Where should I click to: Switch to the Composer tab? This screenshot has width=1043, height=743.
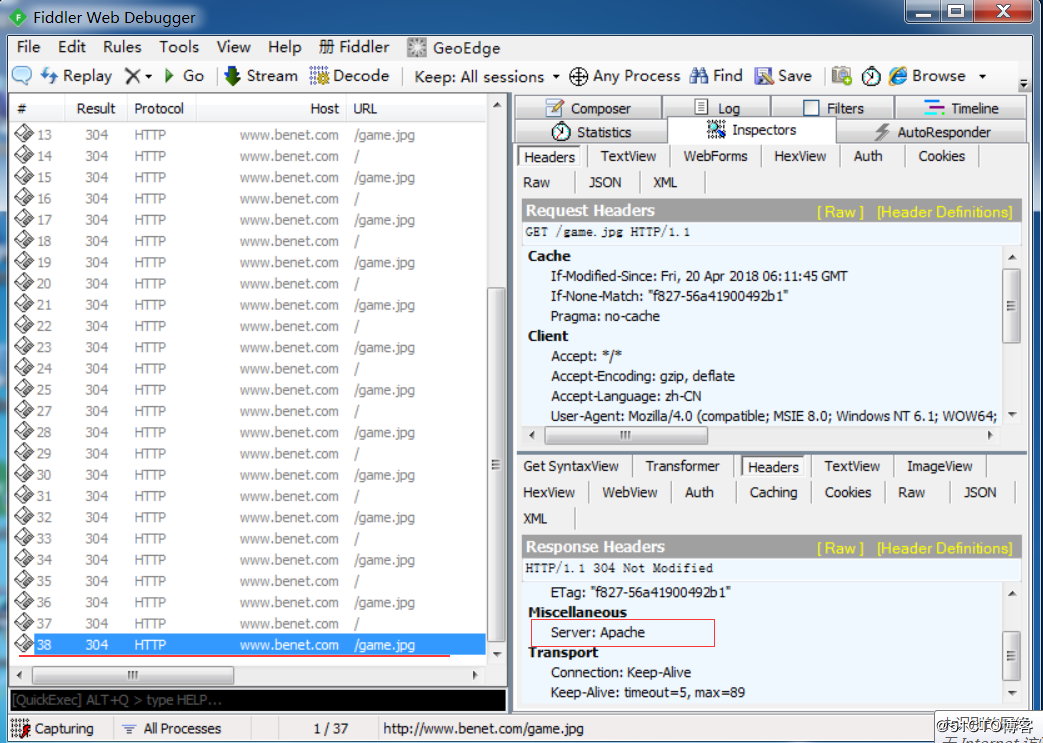tap(588, 108)
